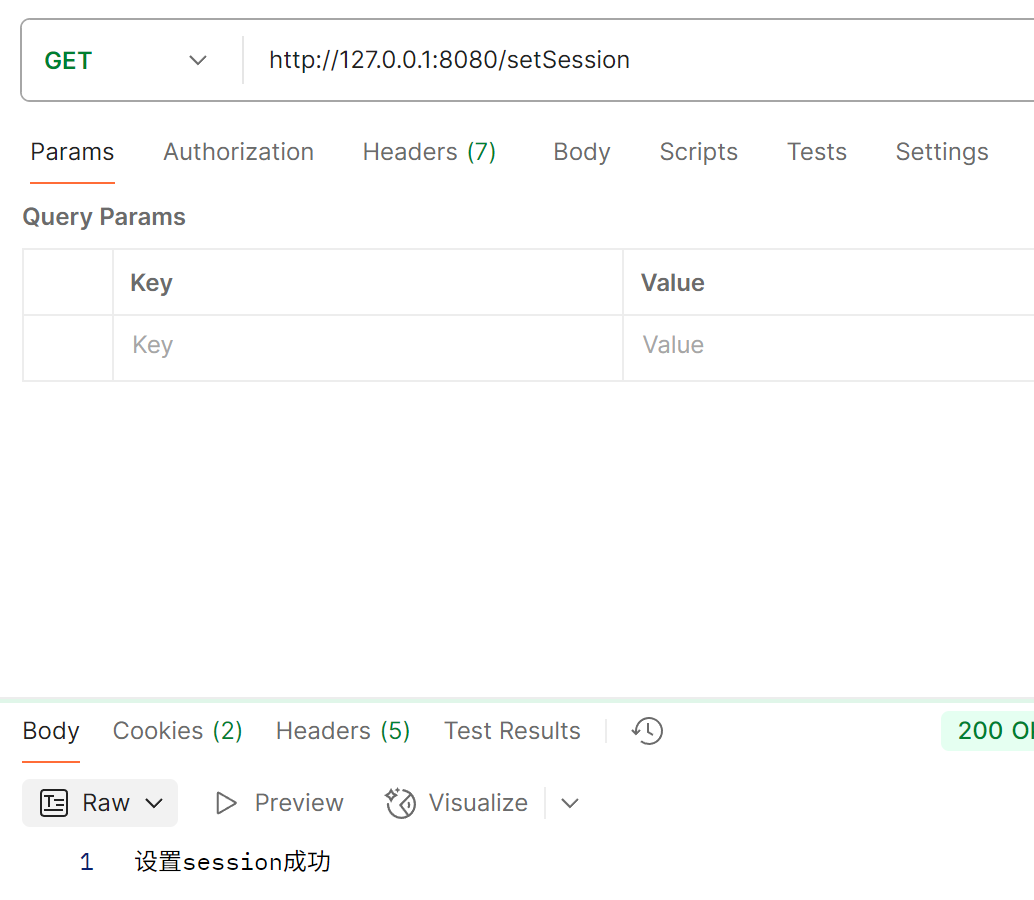
Task: Click the empty query param Key field
Action: [367, 345]
